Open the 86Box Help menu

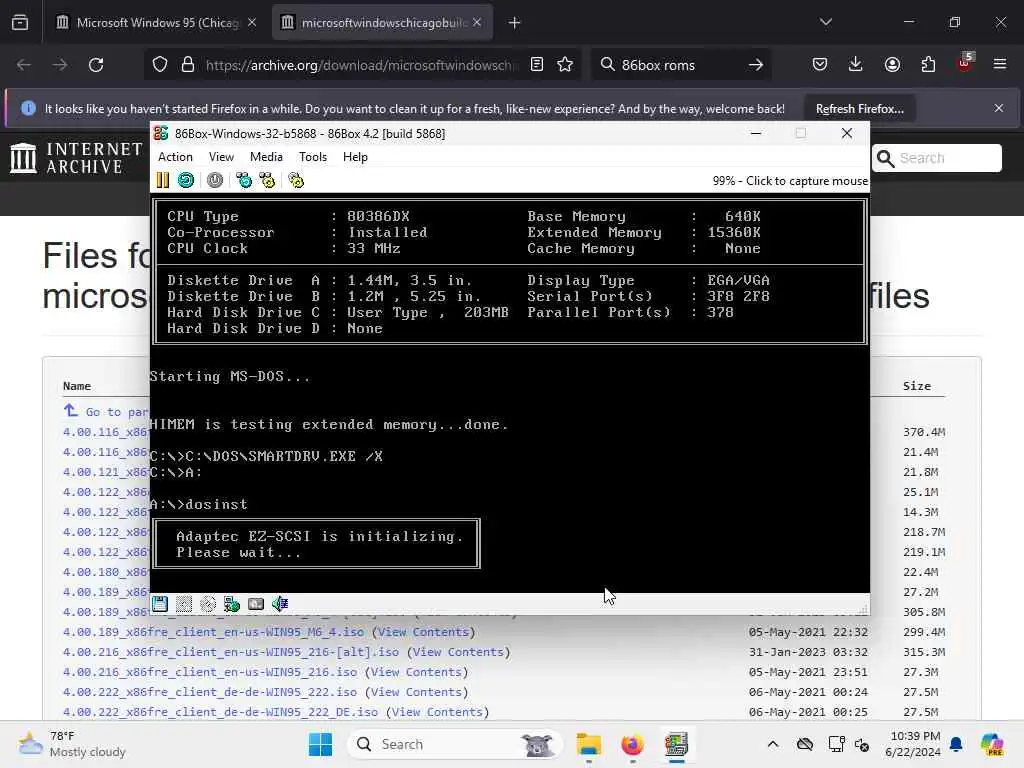(355, 157)
